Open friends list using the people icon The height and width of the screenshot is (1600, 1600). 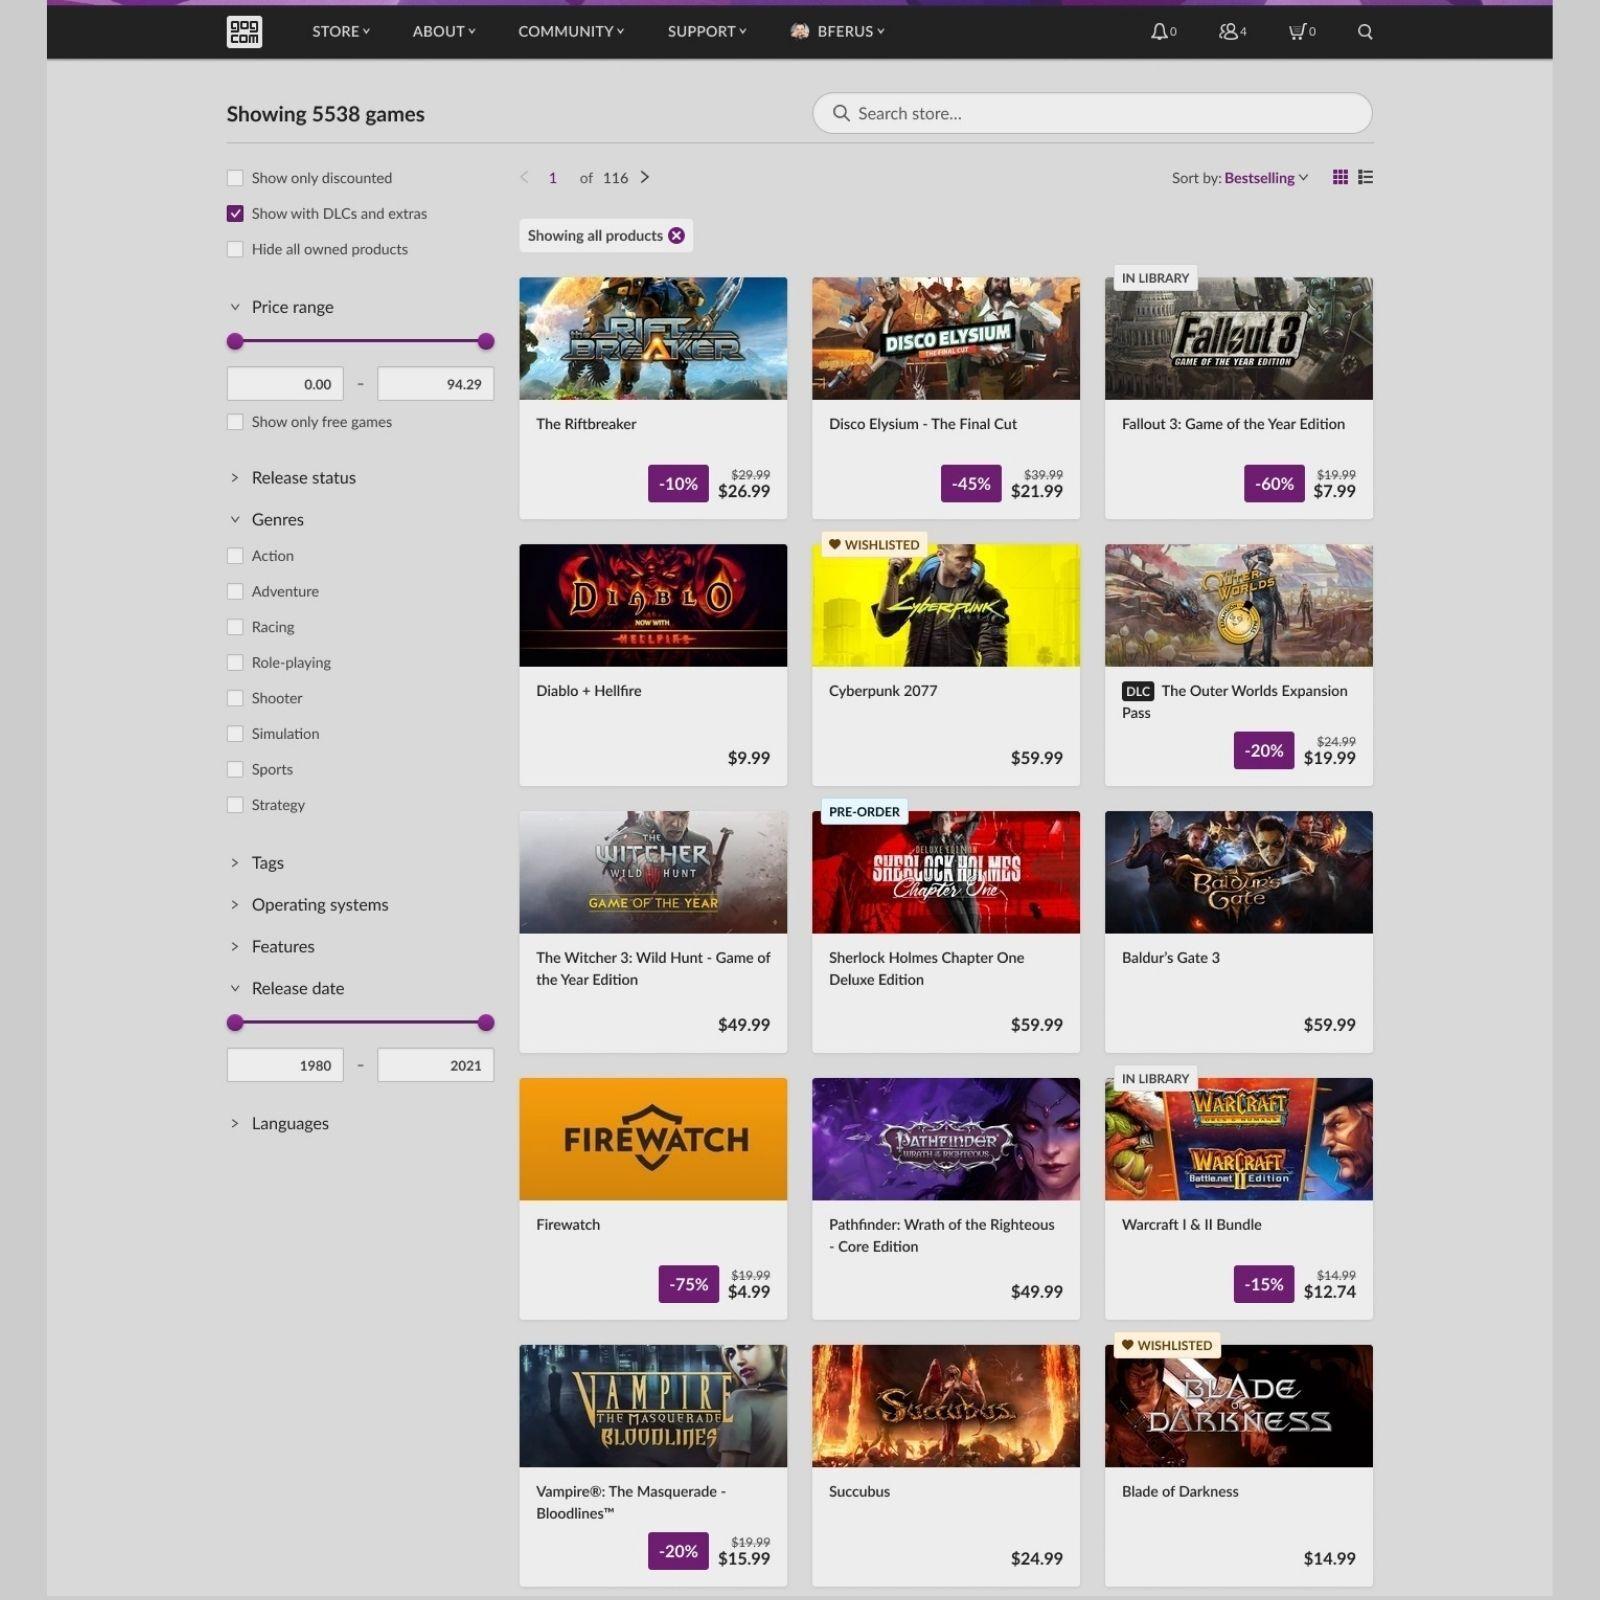(1227, 31)
